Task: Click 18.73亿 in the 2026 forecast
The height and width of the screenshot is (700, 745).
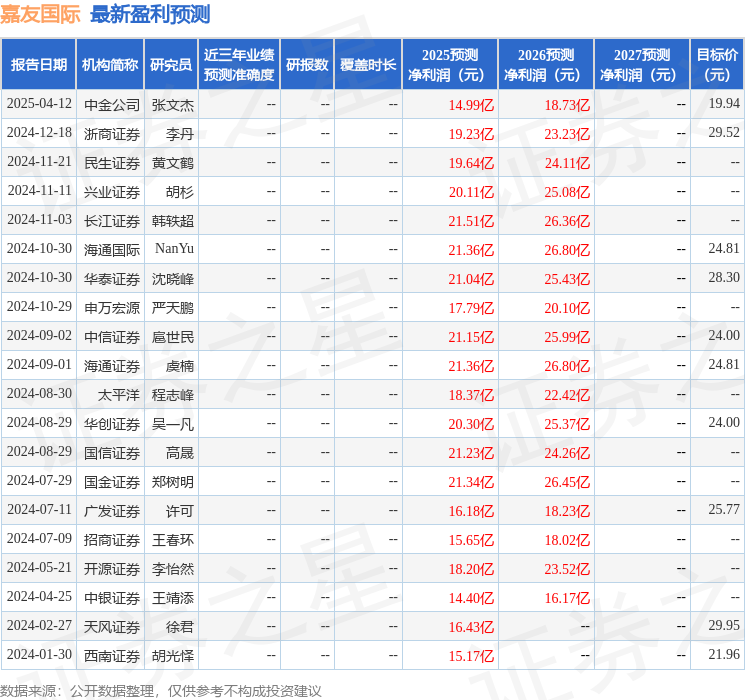Action: click(567, 105)
